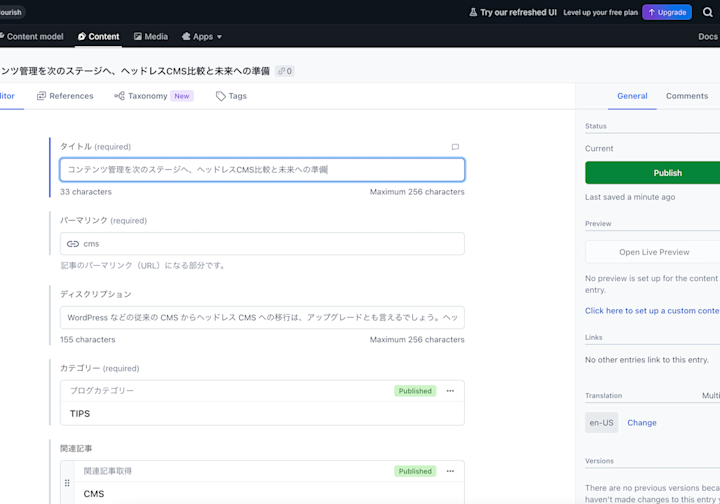
Task: Click the パーマリンク cms input field
Action: coord(262,244)
